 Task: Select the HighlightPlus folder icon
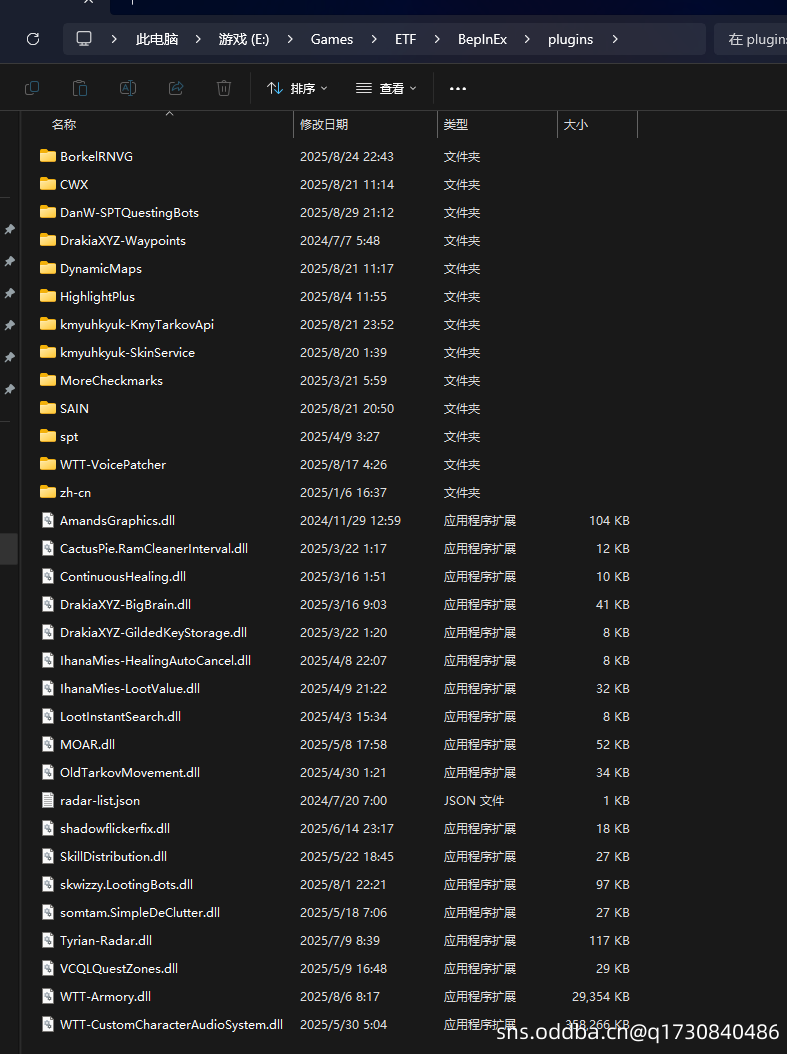48,296
